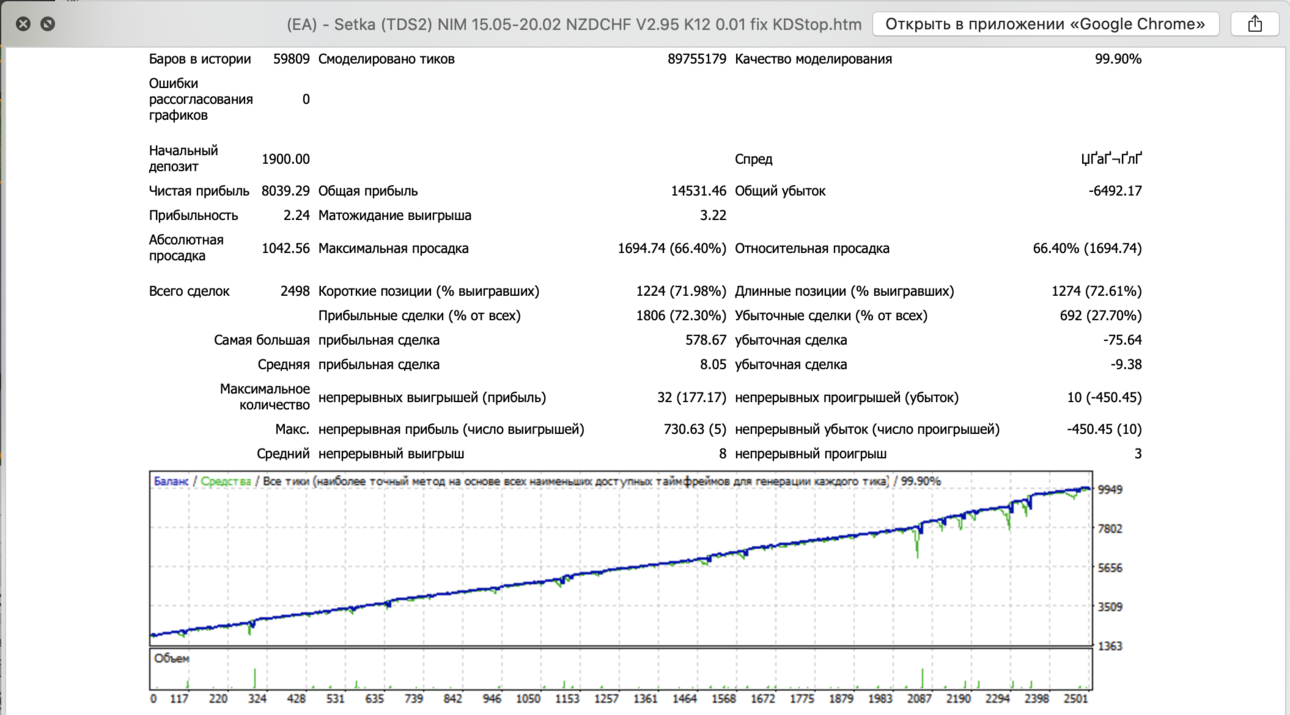Screen dimensions: 1290x715
Task: Click 'Прибыльные сделки (% от всех)' label
Action: pos(419,315)
